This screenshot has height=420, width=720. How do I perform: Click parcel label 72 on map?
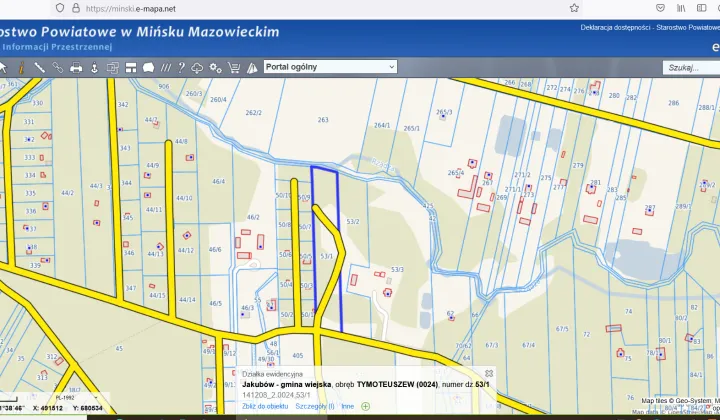(x=586, y=334)
